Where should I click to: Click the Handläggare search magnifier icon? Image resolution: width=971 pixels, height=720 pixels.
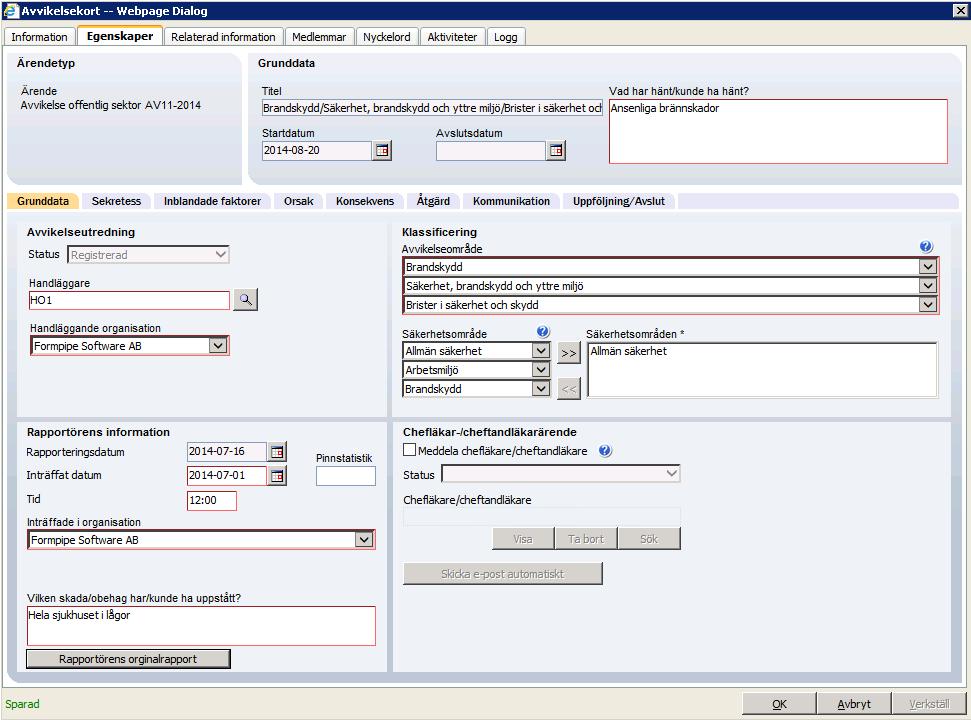tap(246, 300)
